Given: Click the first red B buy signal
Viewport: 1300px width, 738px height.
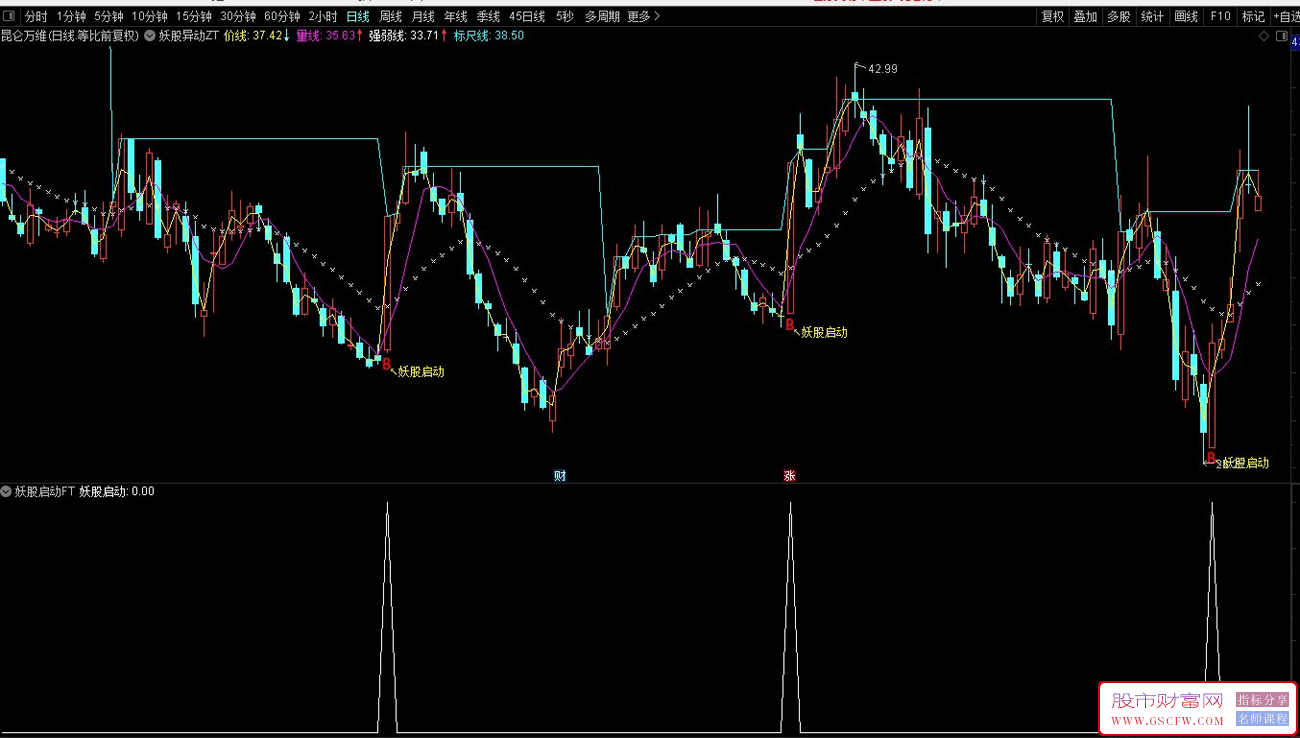Looking at the screenshot, I should [x=387, y=365].
